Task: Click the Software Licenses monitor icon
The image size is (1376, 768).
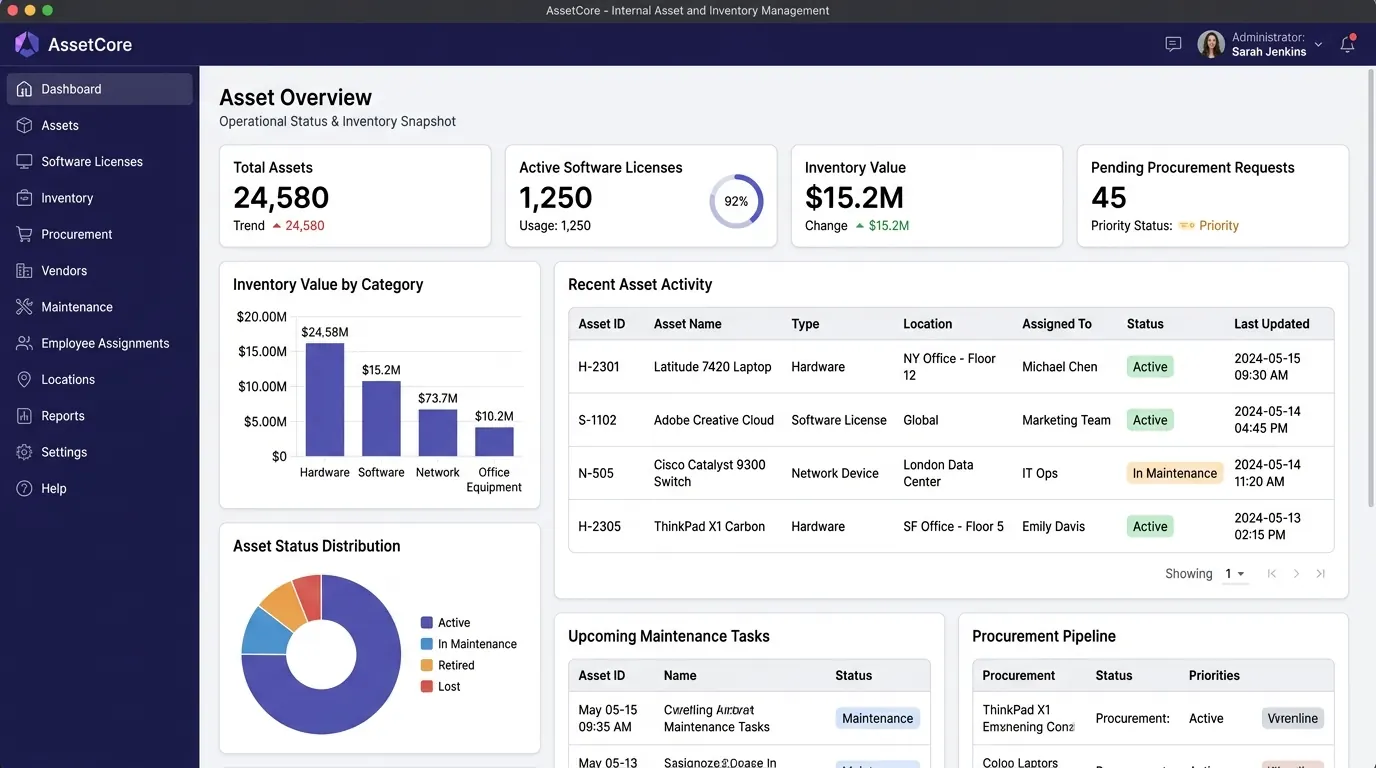Action: click(24, 161)
